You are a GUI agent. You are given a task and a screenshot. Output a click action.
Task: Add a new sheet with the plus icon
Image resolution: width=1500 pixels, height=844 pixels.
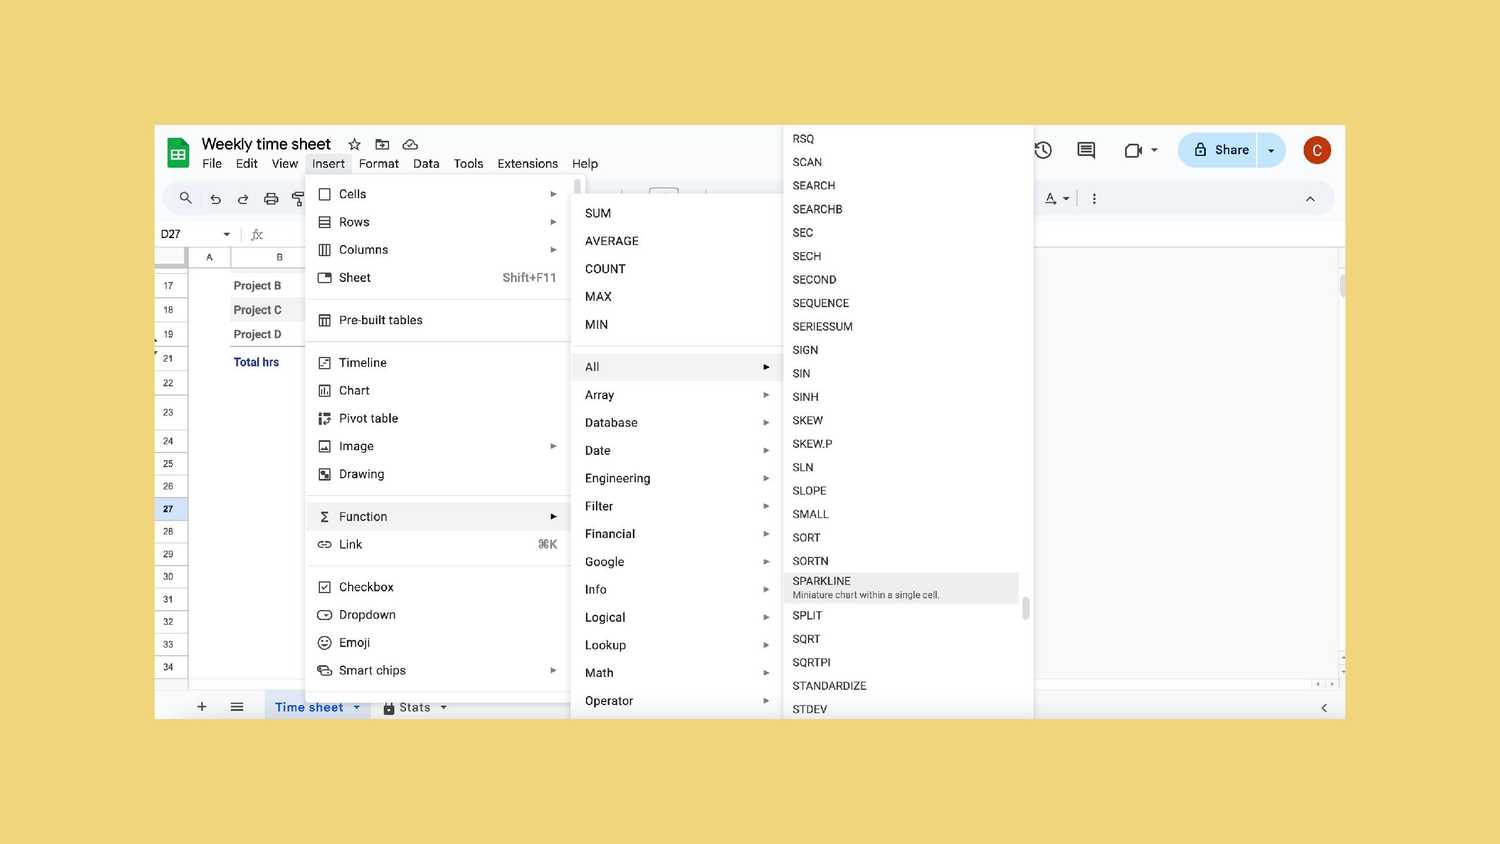[x=201, y=707]
